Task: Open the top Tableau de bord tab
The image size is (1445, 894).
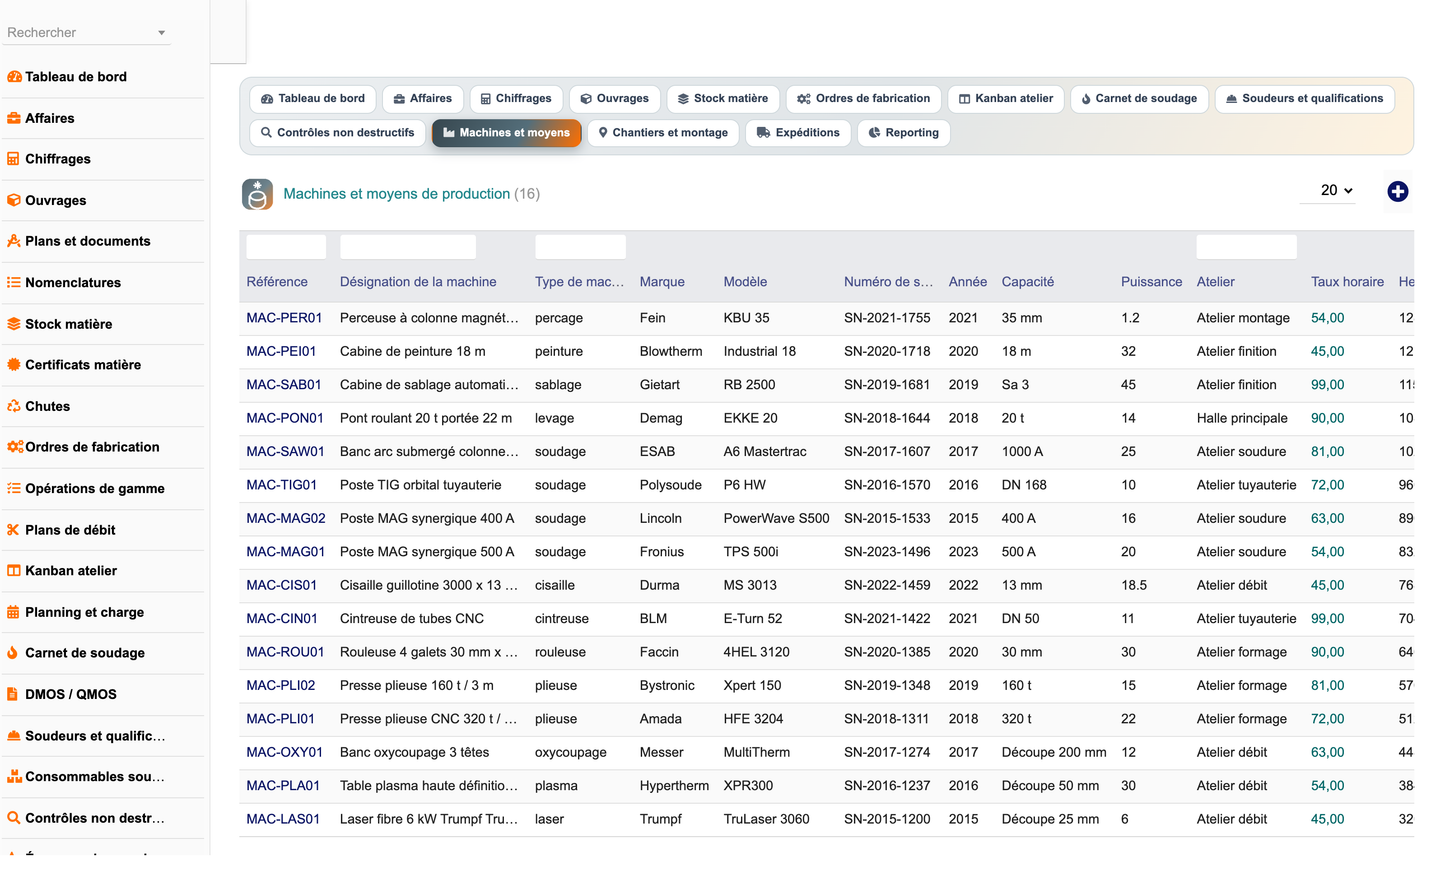Action: [313, 99]
